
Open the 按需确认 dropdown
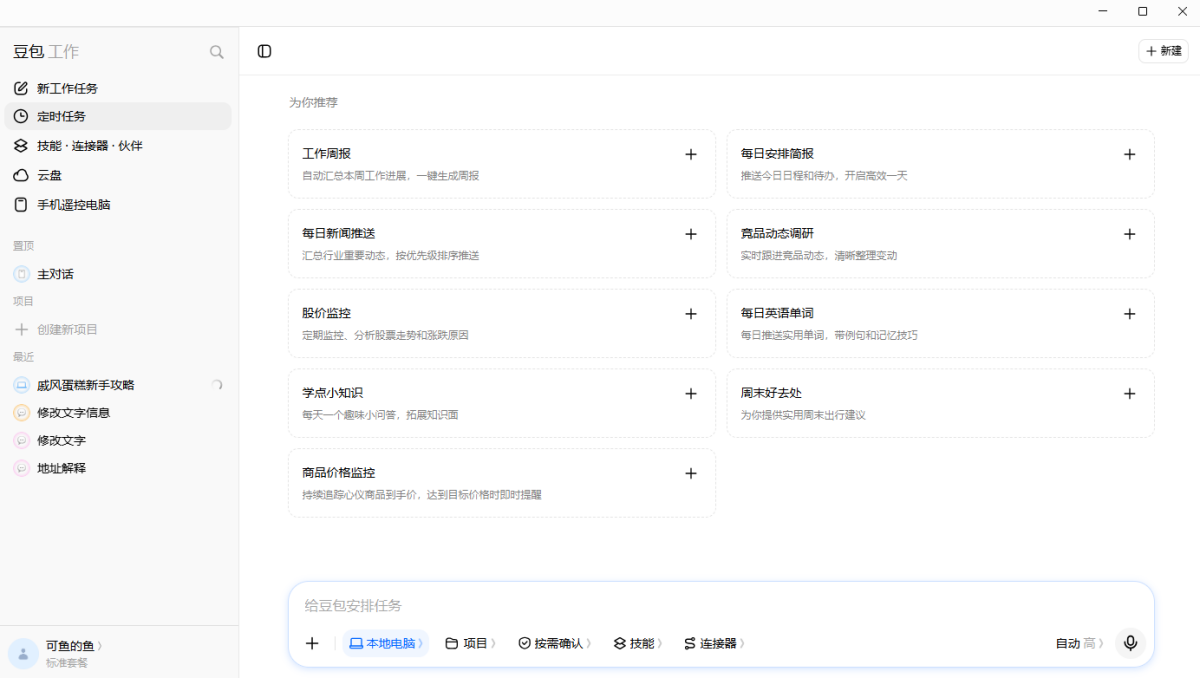[x=554, y=643]
